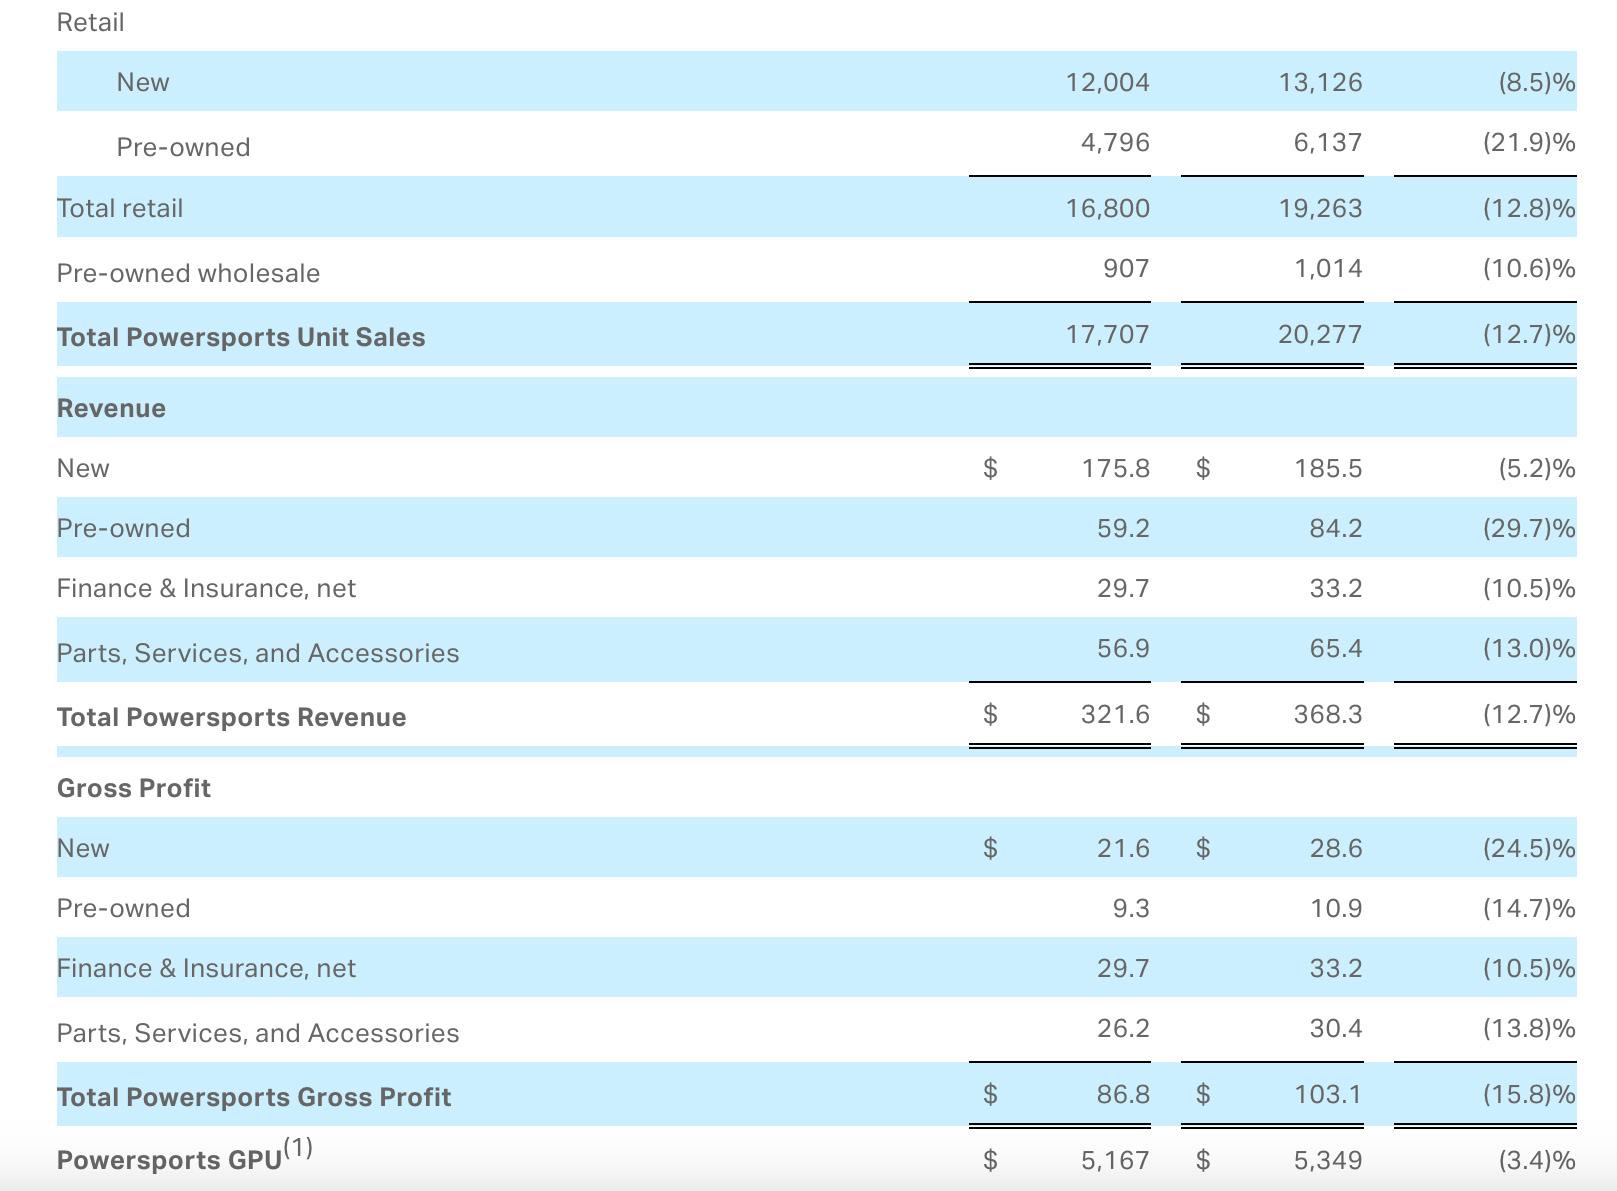
Task: Click the Revenue section heading
Action: point(111,408)
